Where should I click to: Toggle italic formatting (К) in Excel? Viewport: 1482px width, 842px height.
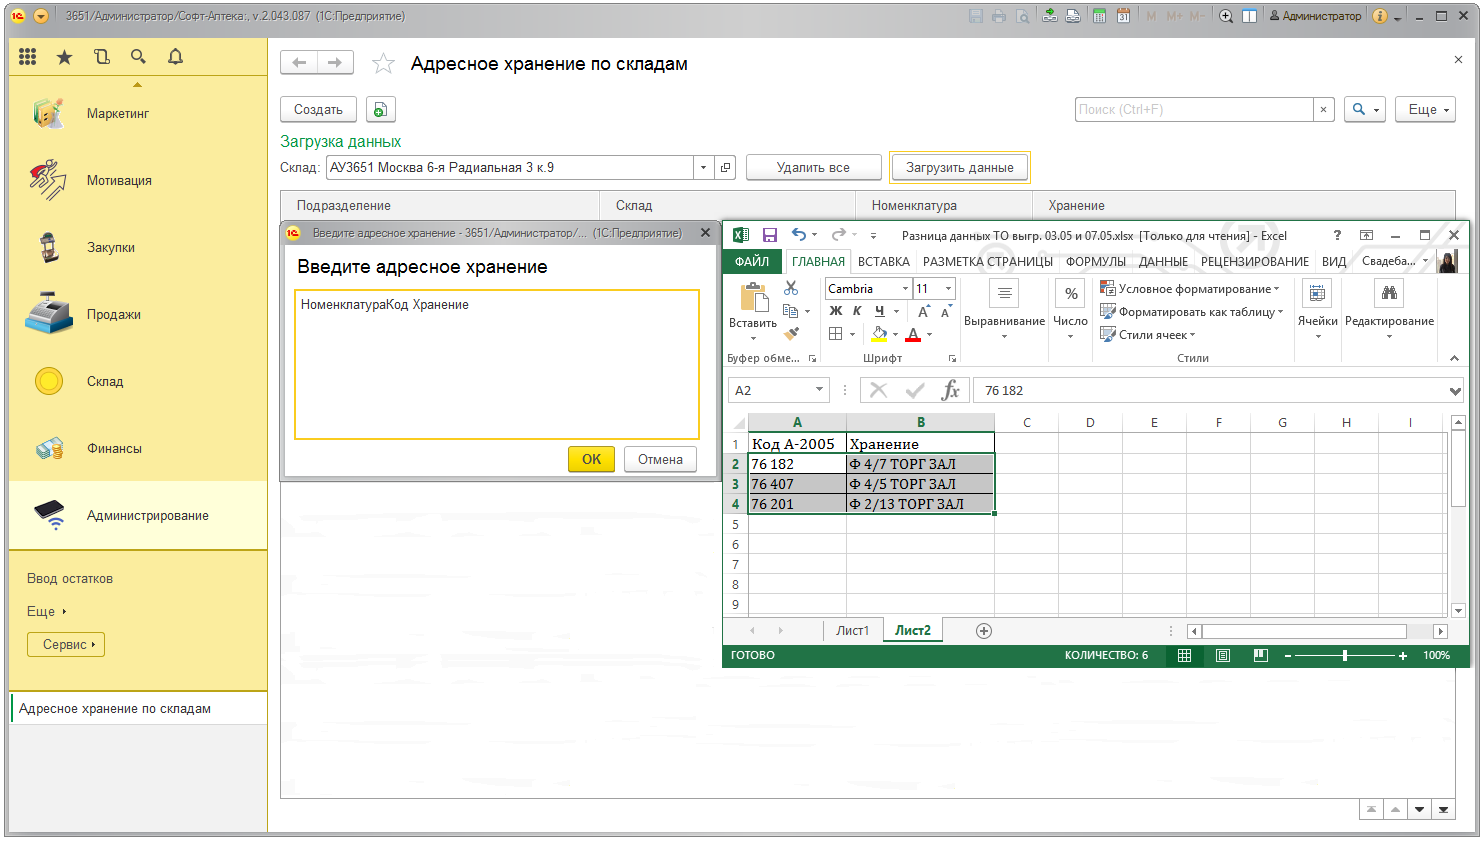(x=857, y=311)
